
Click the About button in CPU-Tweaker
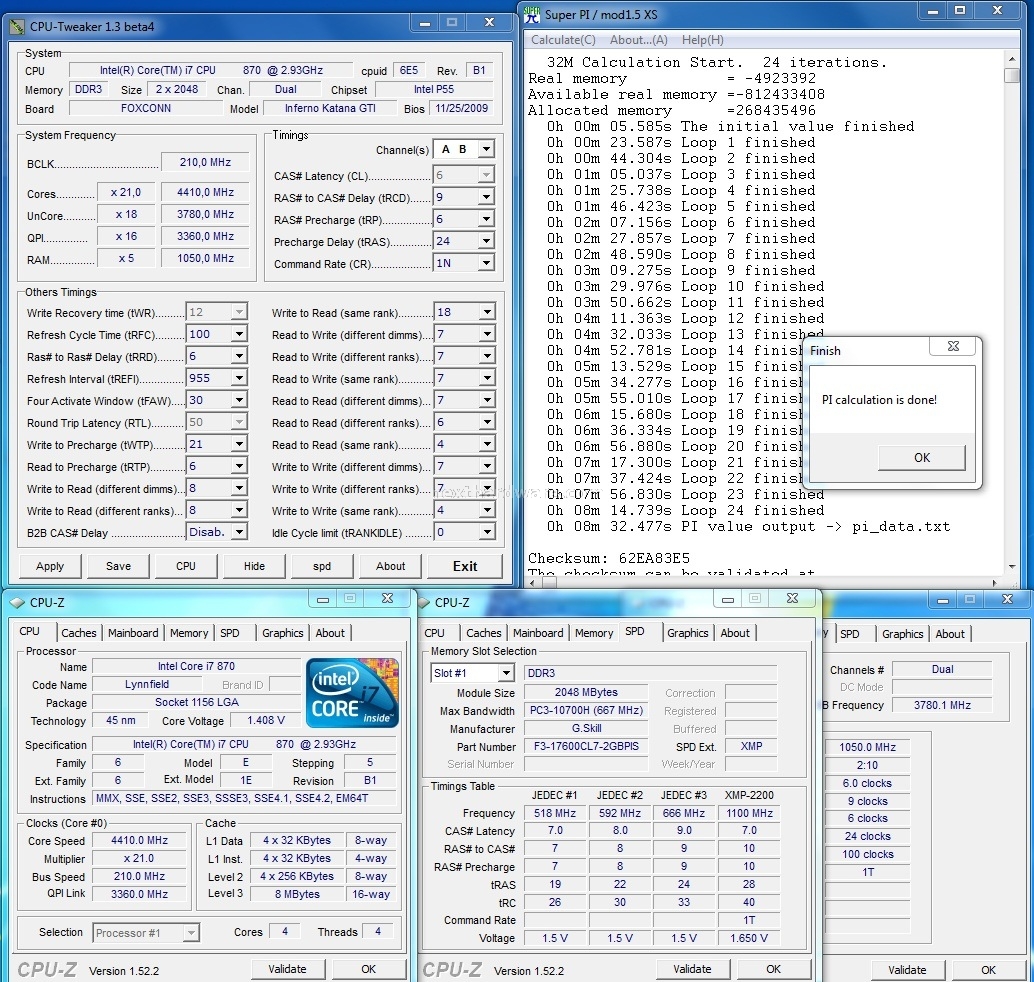coord(390,567)
